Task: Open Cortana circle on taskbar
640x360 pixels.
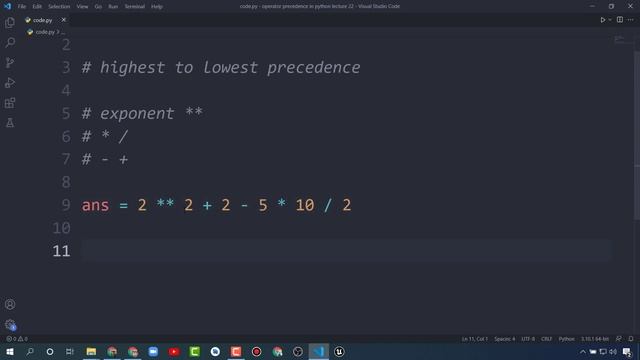Action: [x=50, y=351]
